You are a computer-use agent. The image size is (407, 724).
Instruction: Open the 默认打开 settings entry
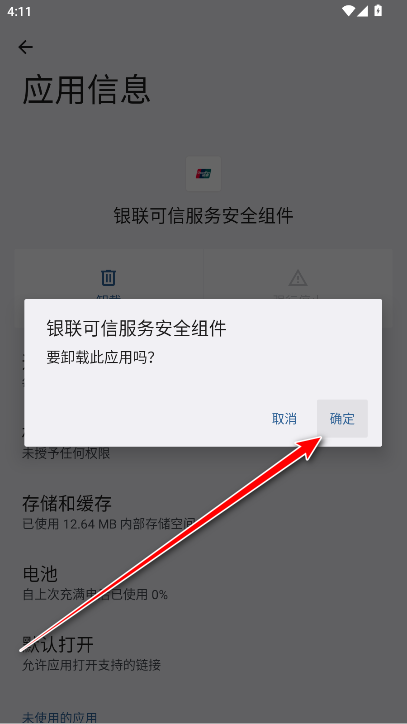pos(203,652)
